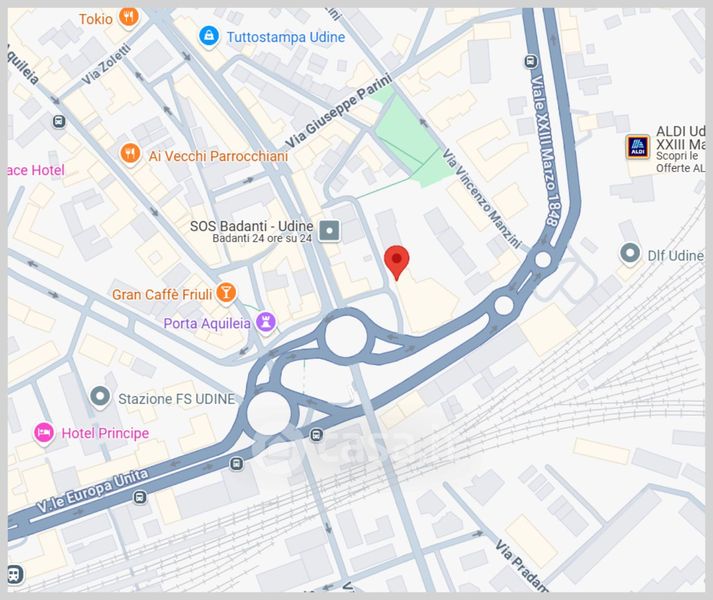Open the Tokio restaurant icon

click(x=129, y=18)
